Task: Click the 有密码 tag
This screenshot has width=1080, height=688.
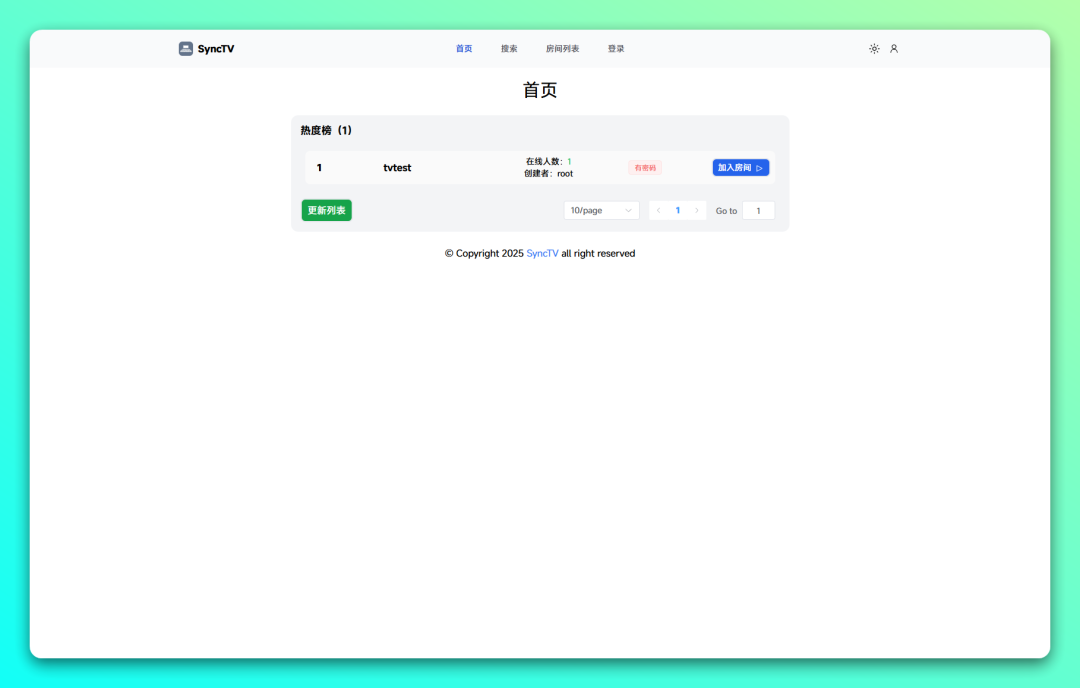Action: click(645, 167)
